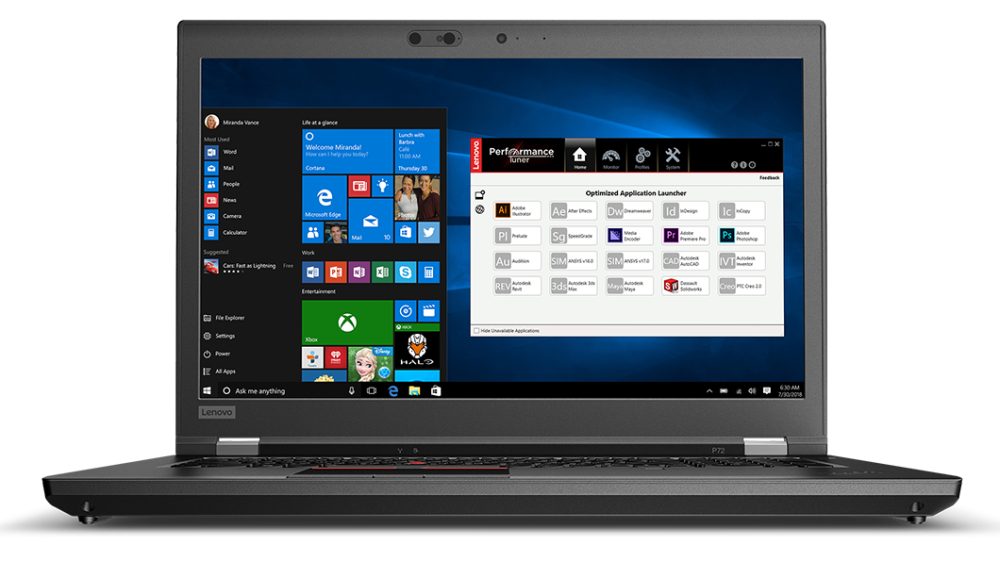The width and height of the screenshot is (1000, 562).
Task: Click the Autodesk Inventor tile
Action: 741,261
